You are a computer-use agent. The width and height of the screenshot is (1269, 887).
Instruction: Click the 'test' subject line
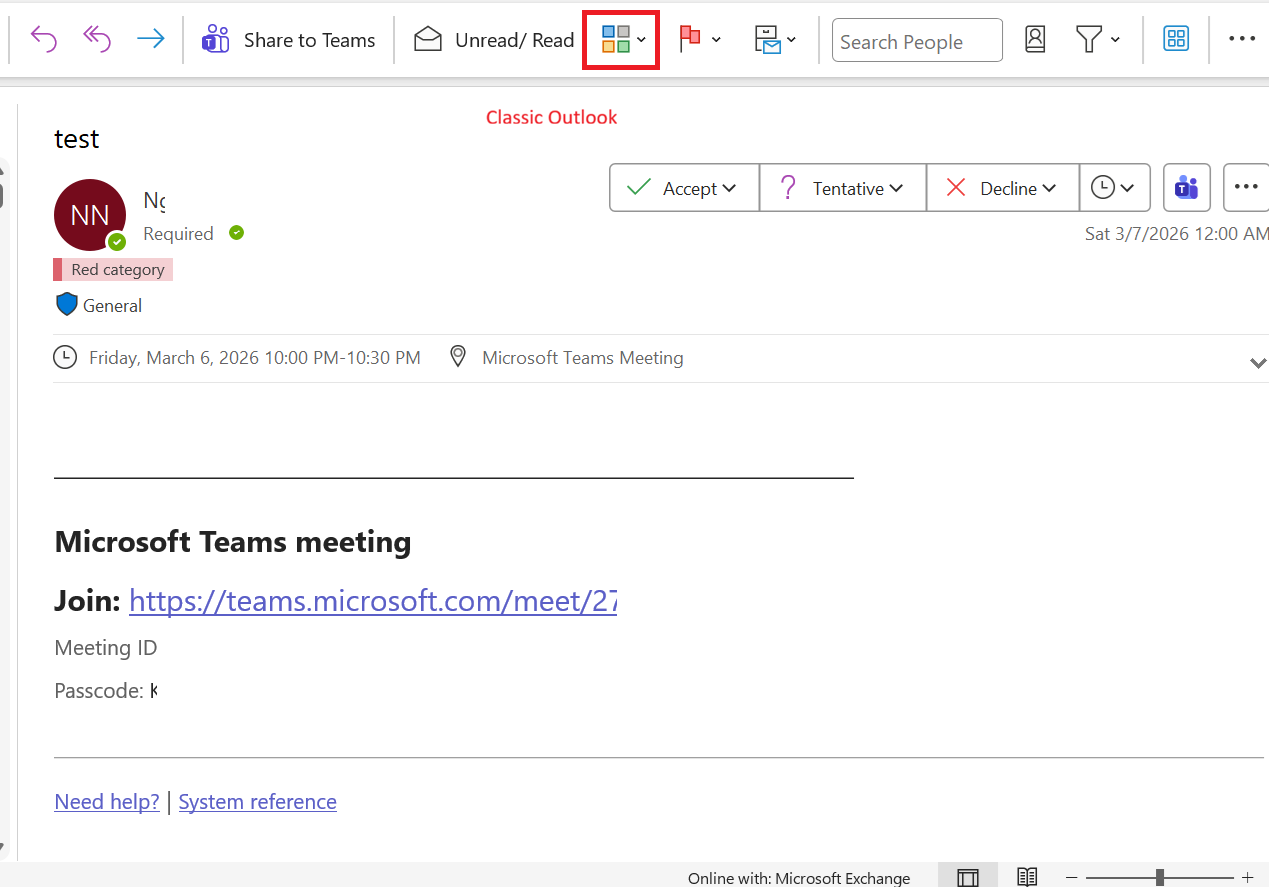(x=77, y=139)
